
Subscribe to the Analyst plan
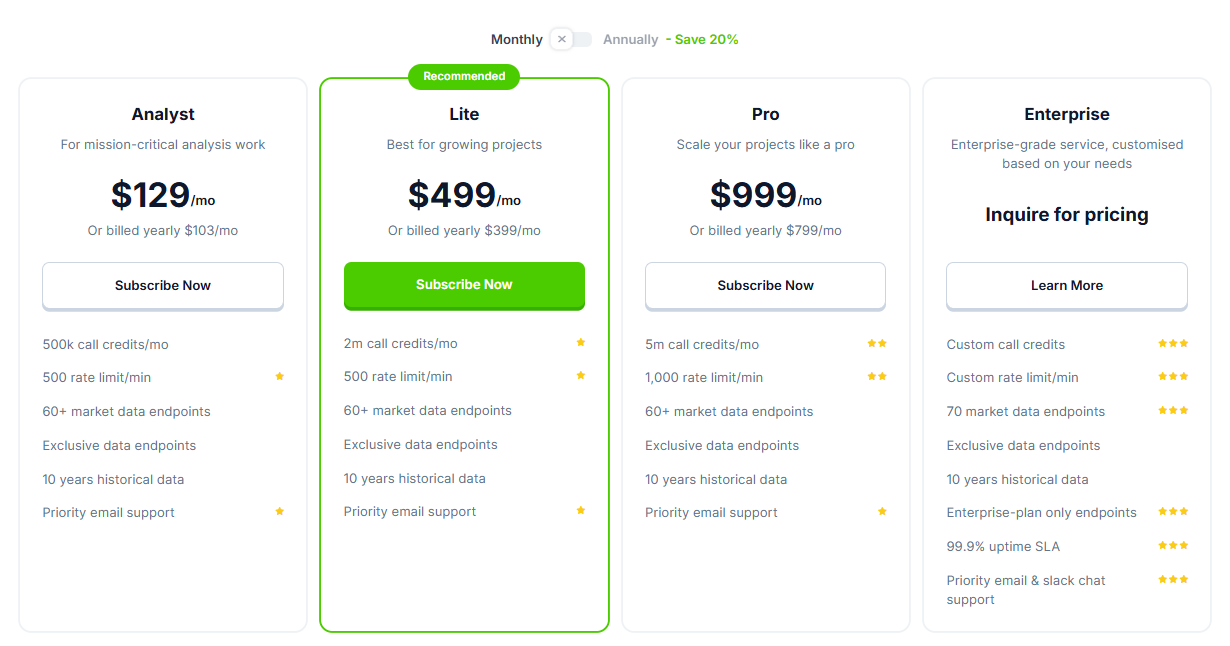click(x=163, y=286)
